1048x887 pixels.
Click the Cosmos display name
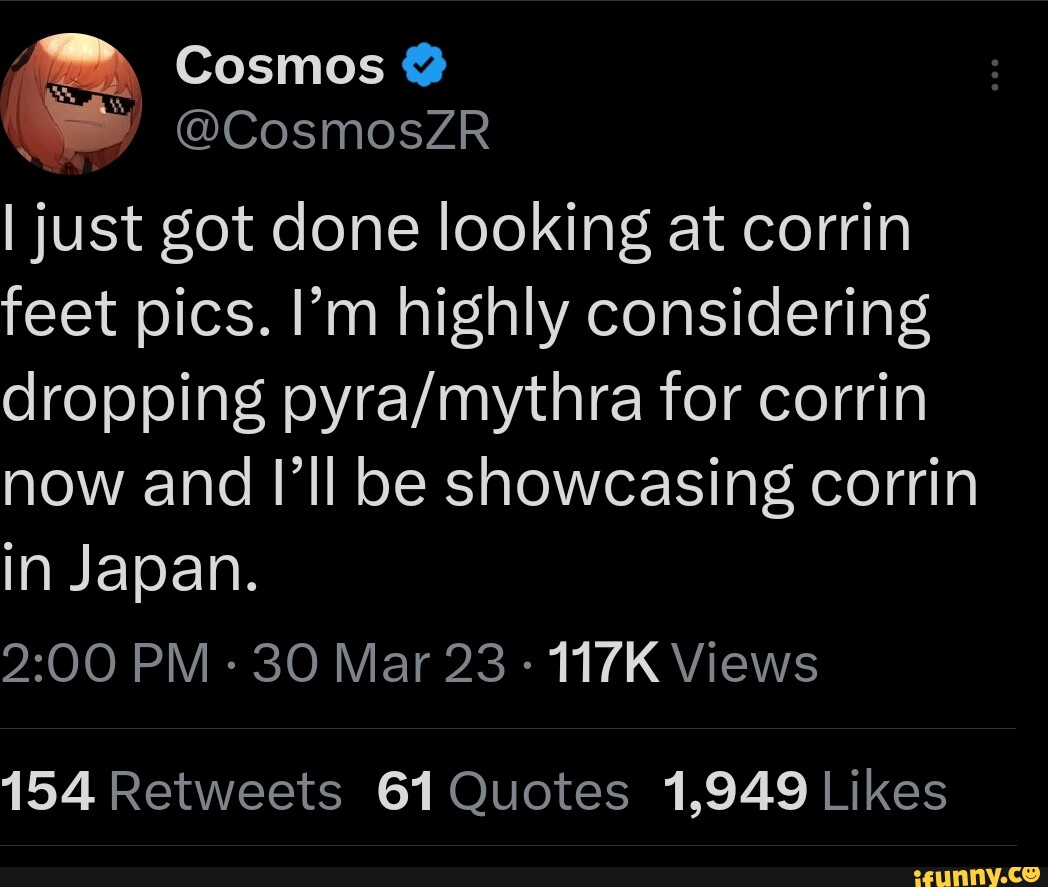[x=280, y=64]
